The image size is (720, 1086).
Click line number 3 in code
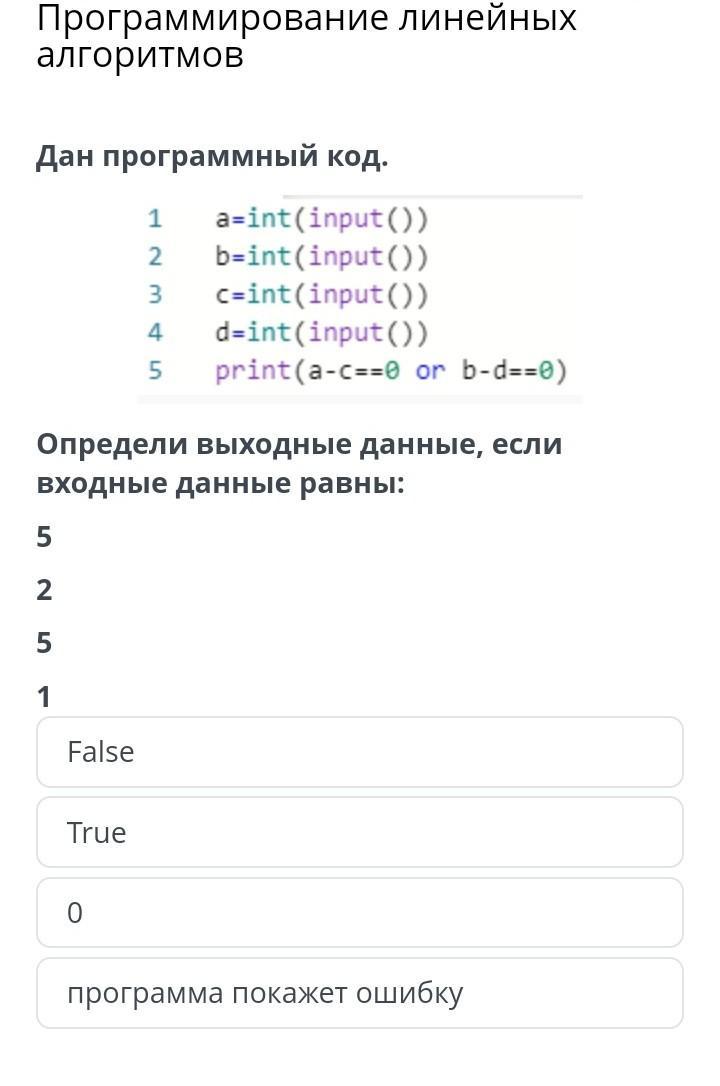point(155,294)
